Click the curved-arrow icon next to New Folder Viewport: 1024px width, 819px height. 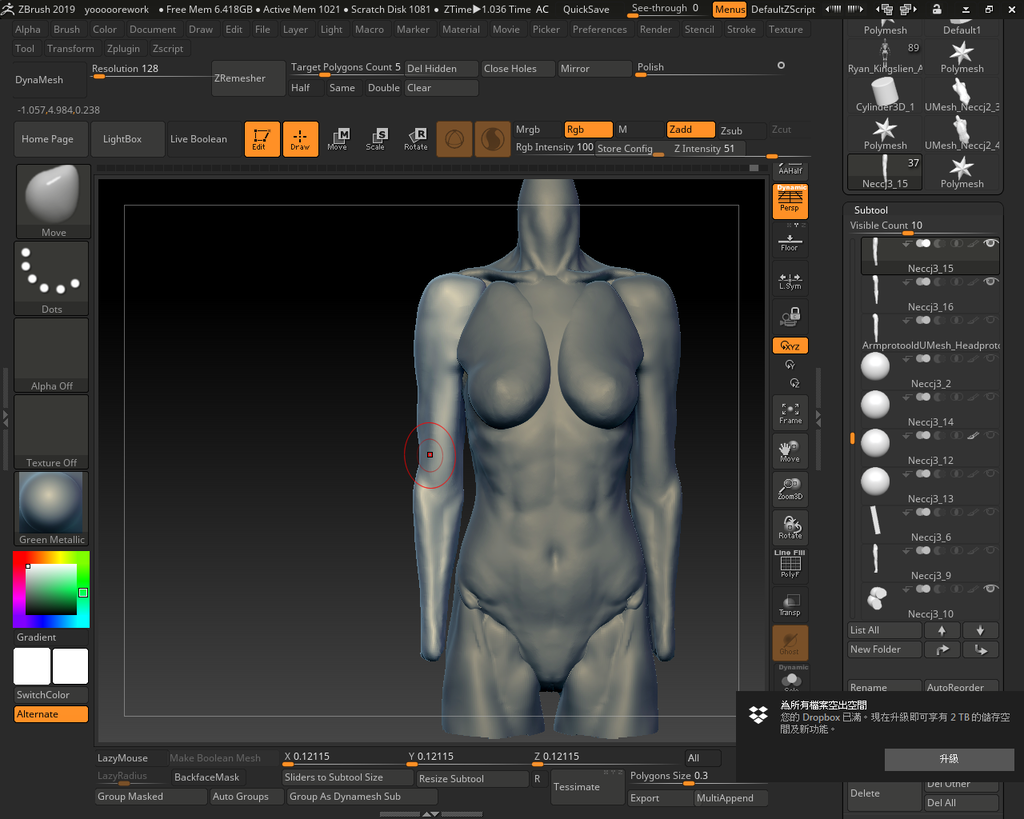coord(942,649)
